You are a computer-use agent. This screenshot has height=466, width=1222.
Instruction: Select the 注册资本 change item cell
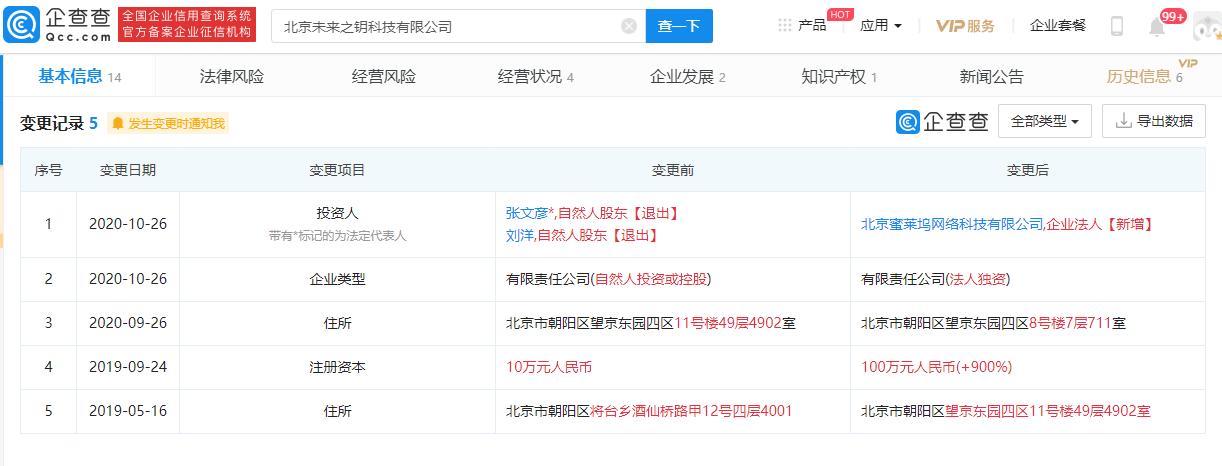point(337,367)
